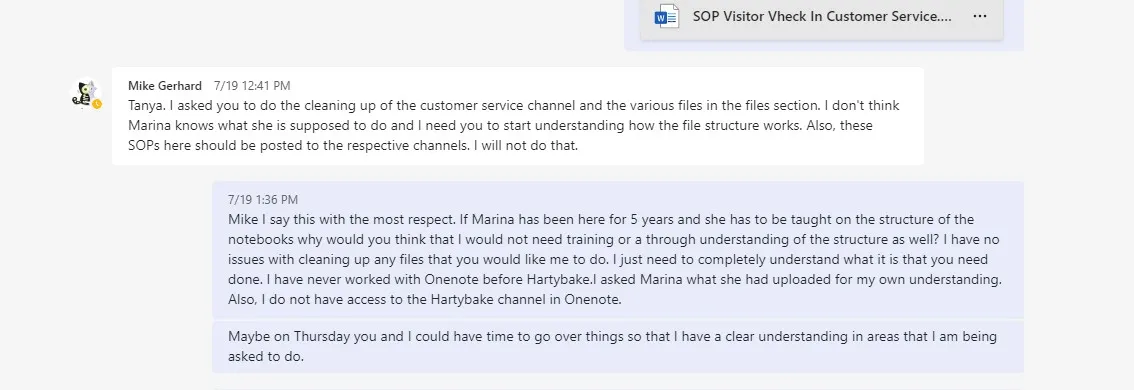This screenshot has height=390, width=1134.
Task: Click the line beginning "issues with cleaning up"
Action: (x=608, y=259)
